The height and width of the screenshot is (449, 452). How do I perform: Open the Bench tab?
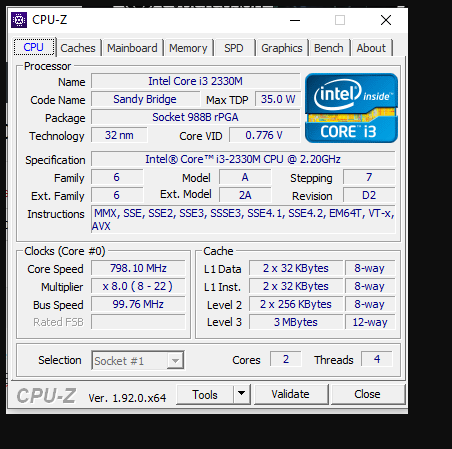pyautogui.click(x=329, y=48)
